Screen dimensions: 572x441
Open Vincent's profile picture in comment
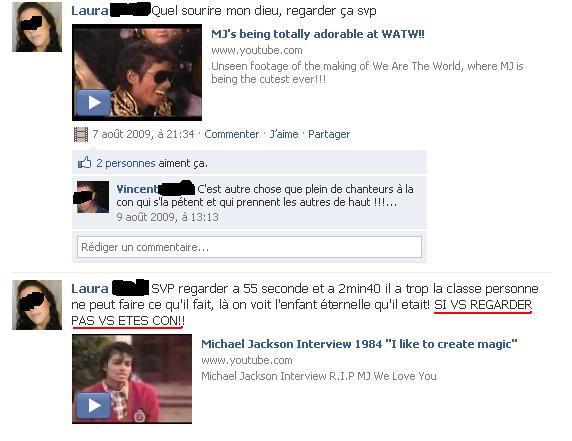click(93, 197)
